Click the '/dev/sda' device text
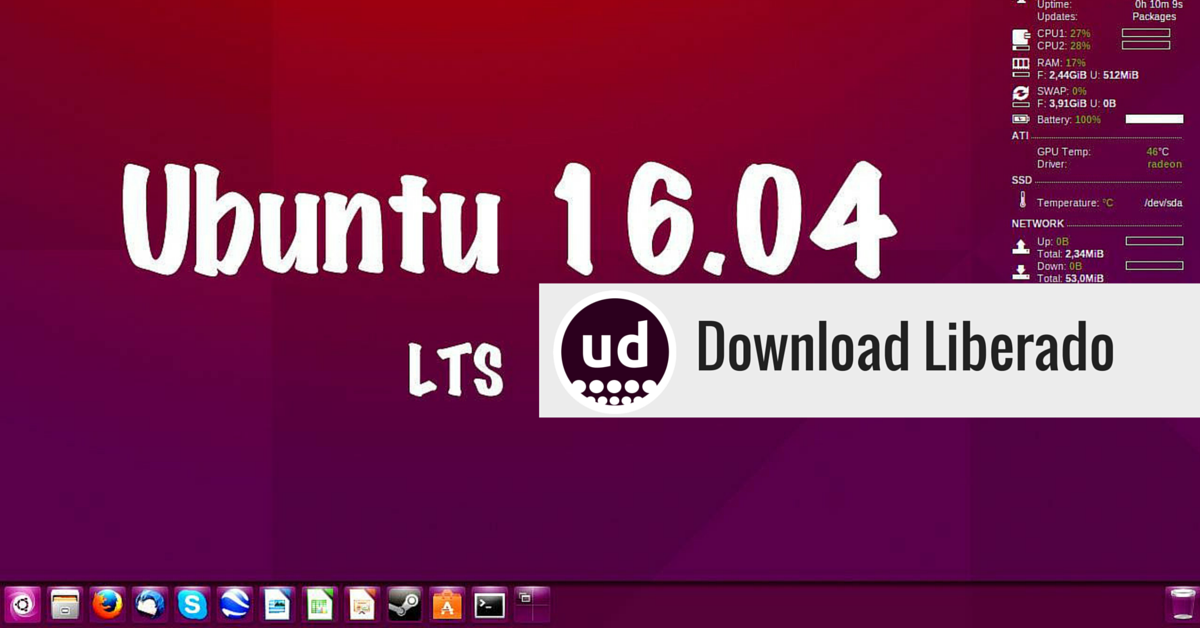The height and width of the screenshot is (628, 1200). click(x=1163, y=203)
